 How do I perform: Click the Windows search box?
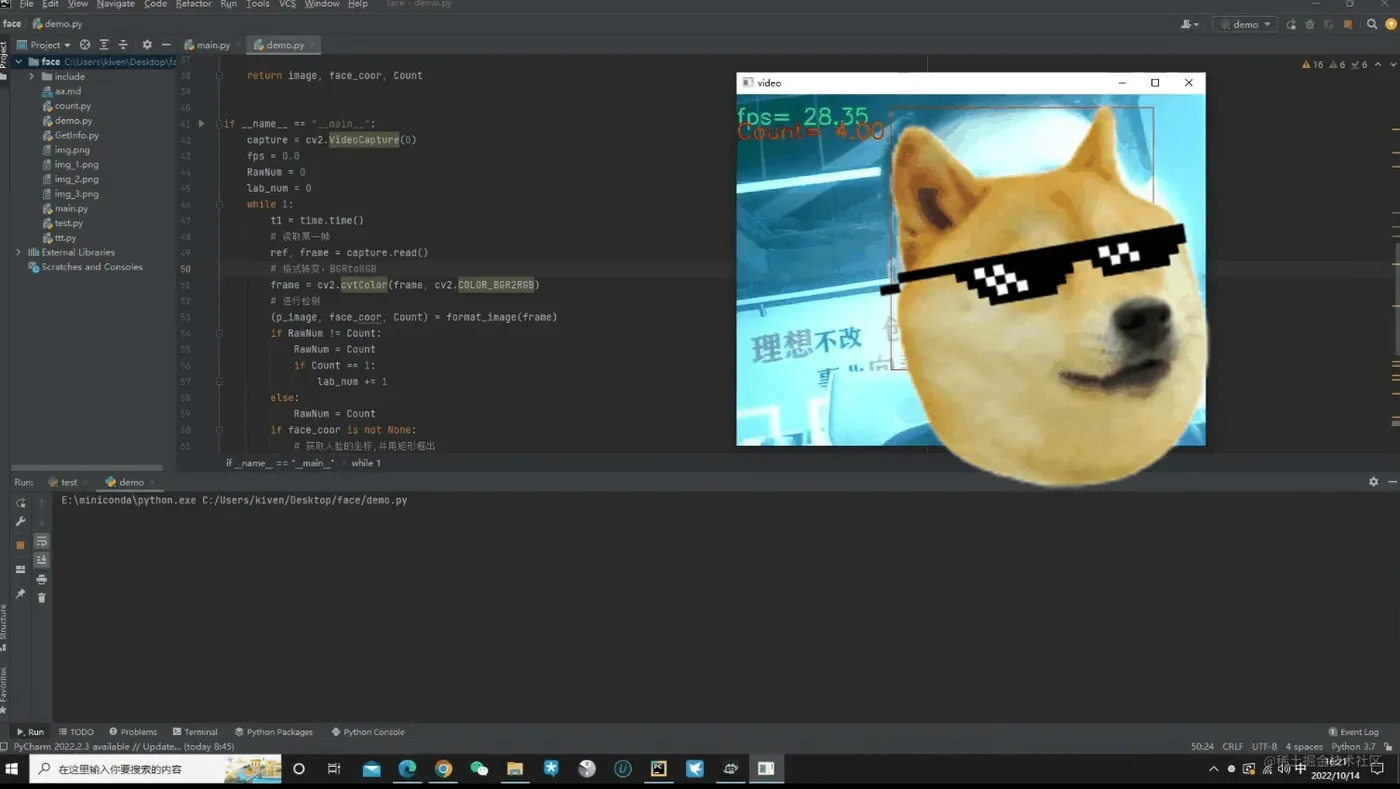pos(155,769)
